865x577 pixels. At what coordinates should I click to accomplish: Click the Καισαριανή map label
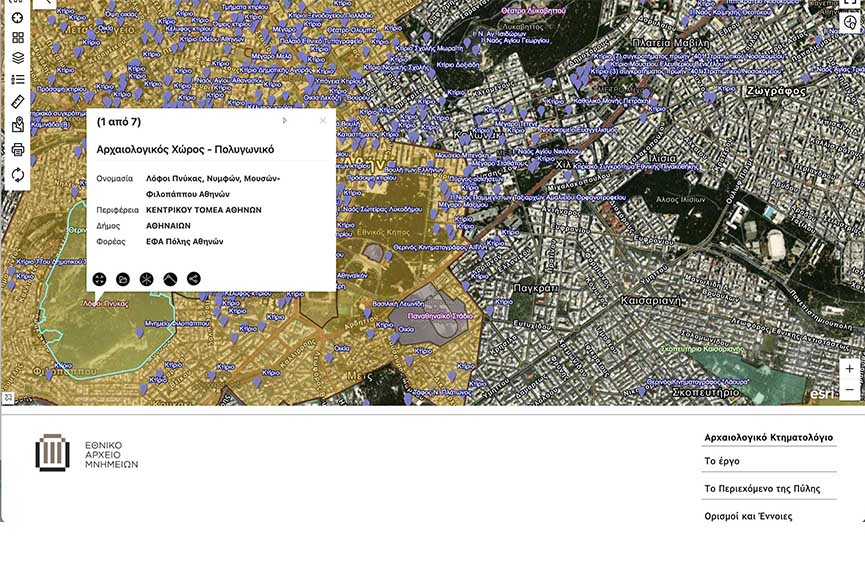(x=651, y=301)
